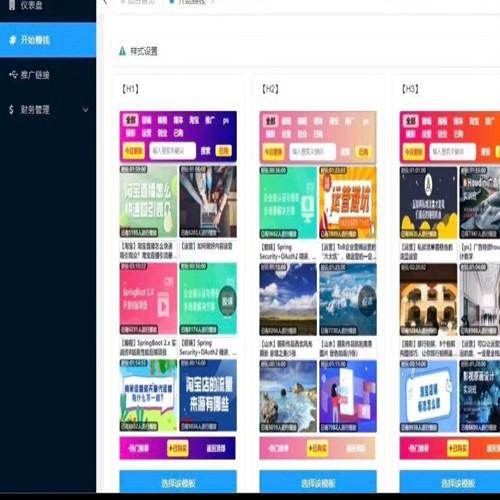
Task: Open the Houdini thumbnail in H3
Action: click(480, 203)
